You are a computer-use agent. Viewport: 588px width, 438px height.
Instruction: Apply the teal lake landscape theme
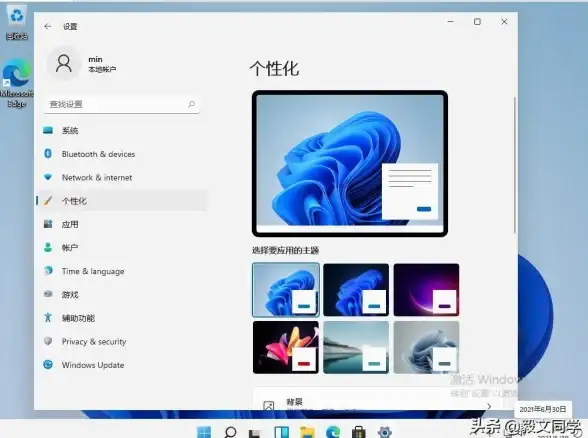[356, 347]
